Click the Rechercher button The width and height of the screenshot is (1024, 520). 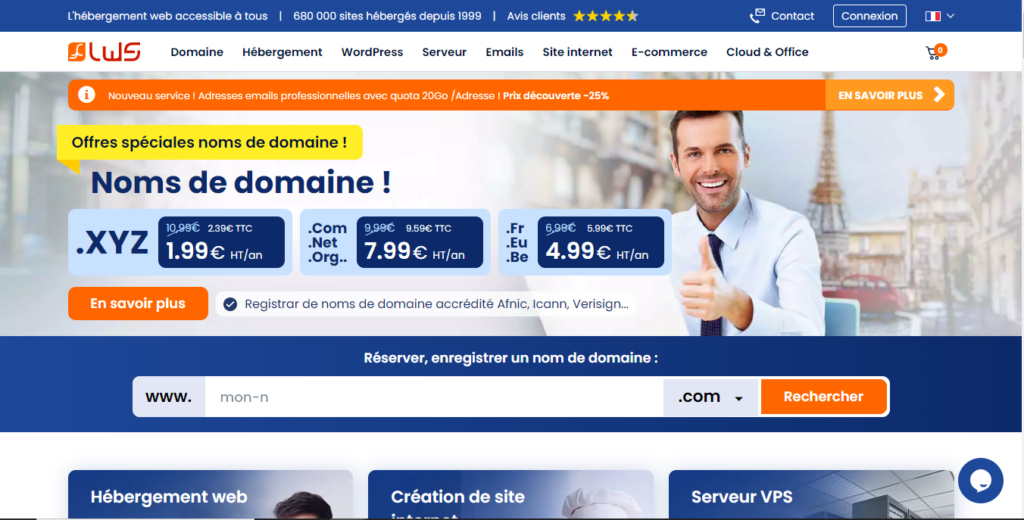[x=824, y=397]
